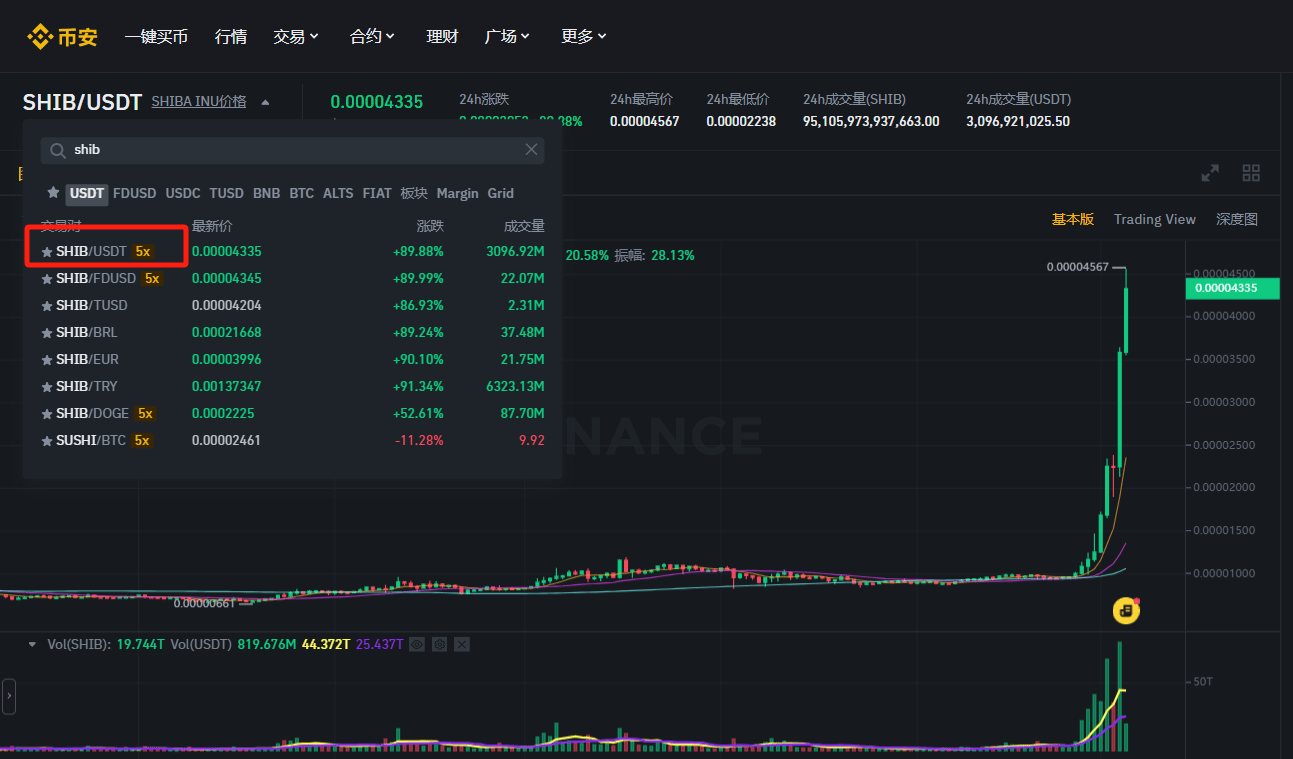The image size is (1293, 759).
Task: Sort pairs by 成交量 column
Action: 524,227
